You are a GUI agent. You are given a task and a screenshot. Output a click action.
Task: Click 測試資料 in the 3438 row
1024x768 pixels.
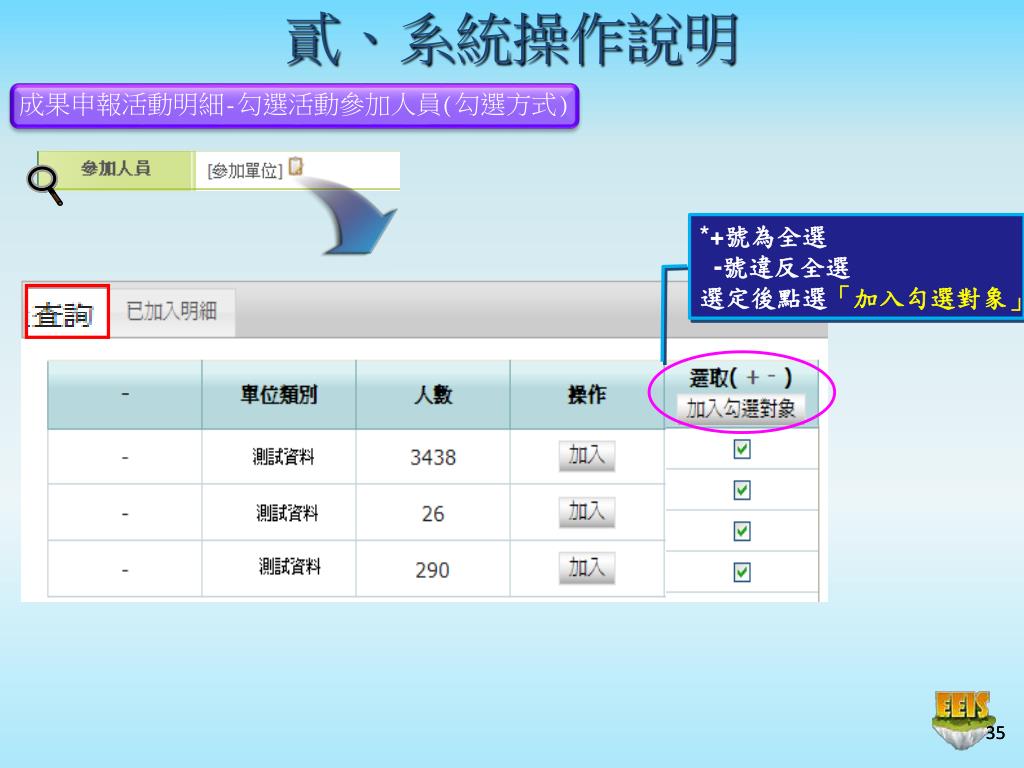[x=283, y=456]
